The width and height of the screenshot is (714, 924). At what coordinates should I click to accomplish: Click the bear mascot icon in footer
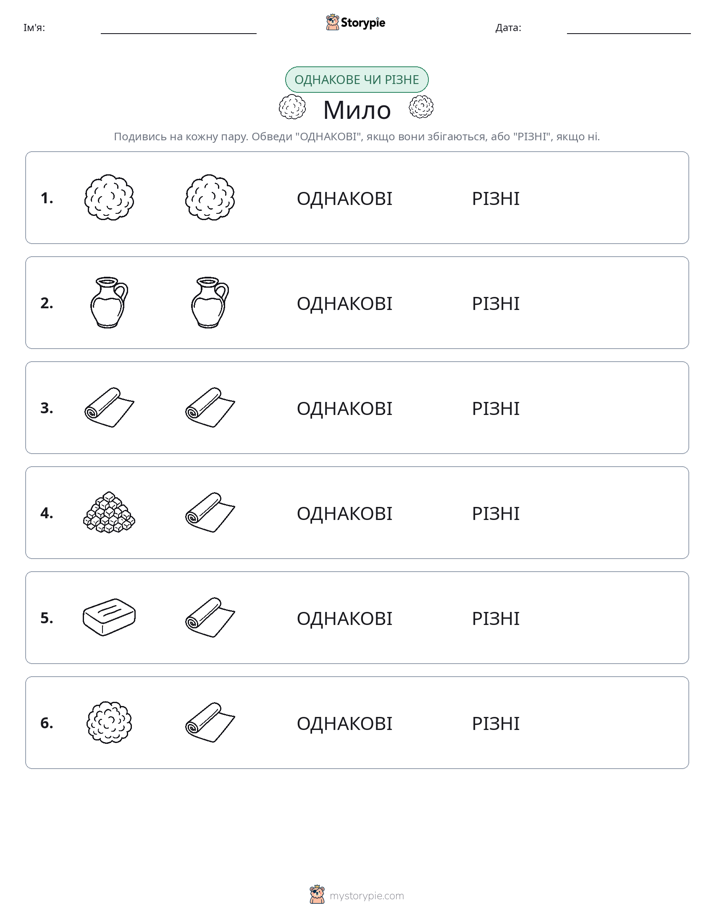tap(317, 895)
